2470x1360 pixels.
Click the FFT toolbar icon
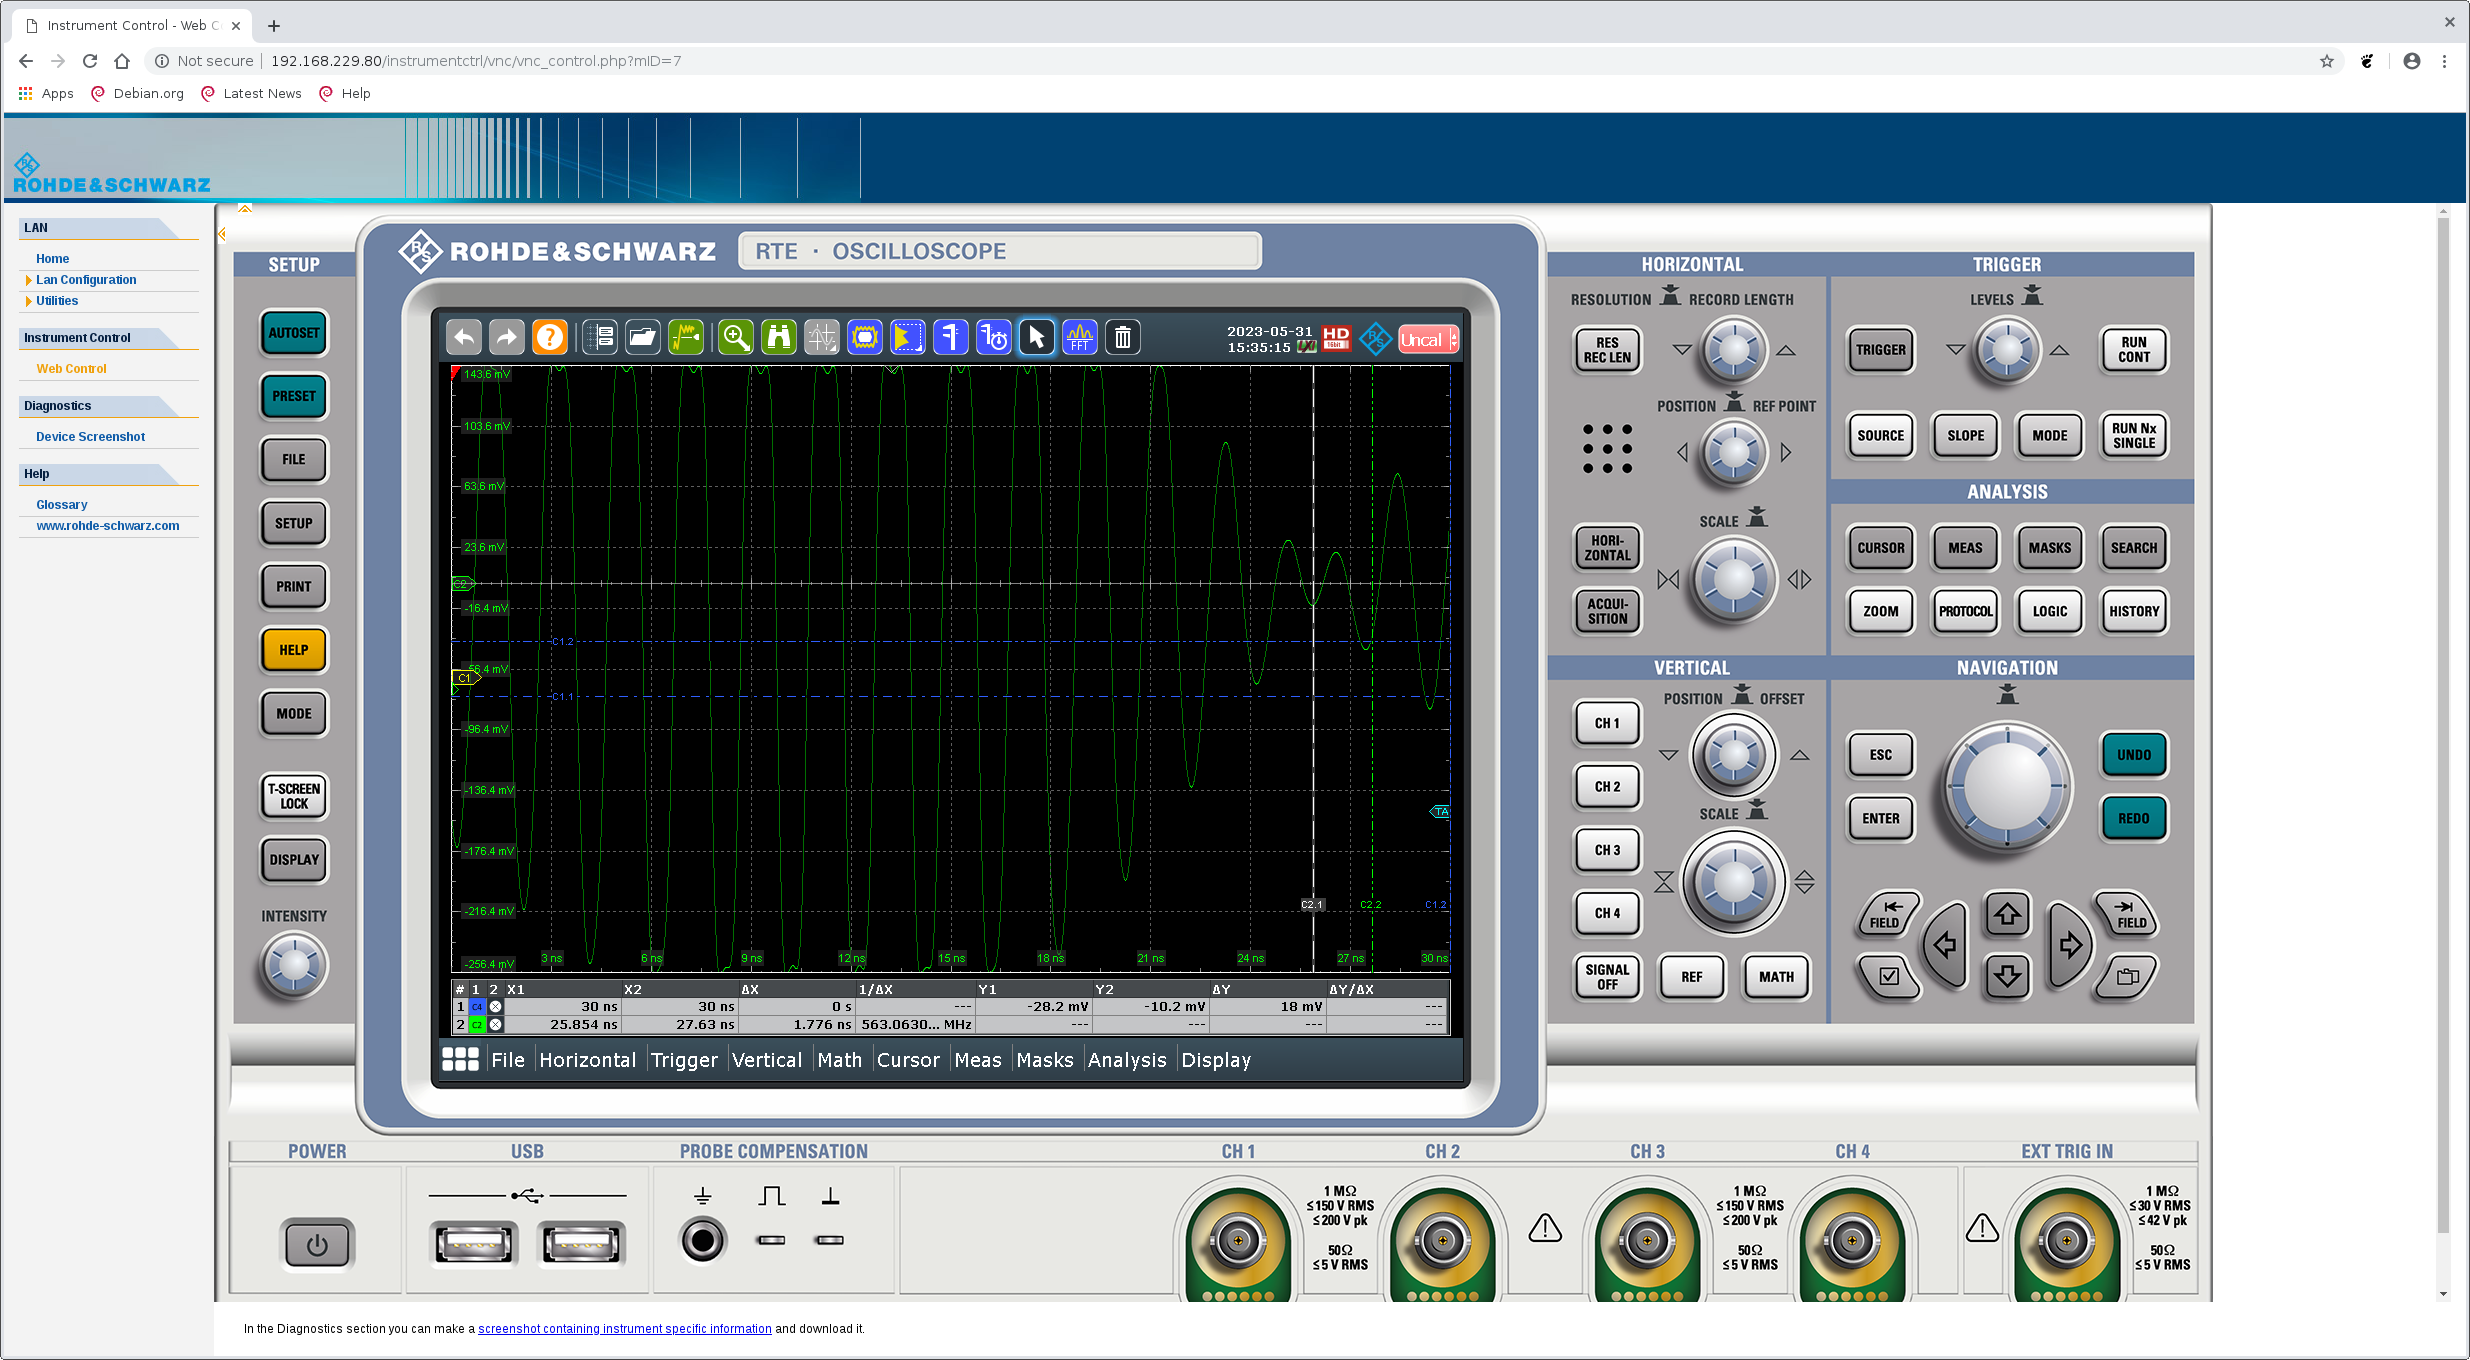(1079, 338)
